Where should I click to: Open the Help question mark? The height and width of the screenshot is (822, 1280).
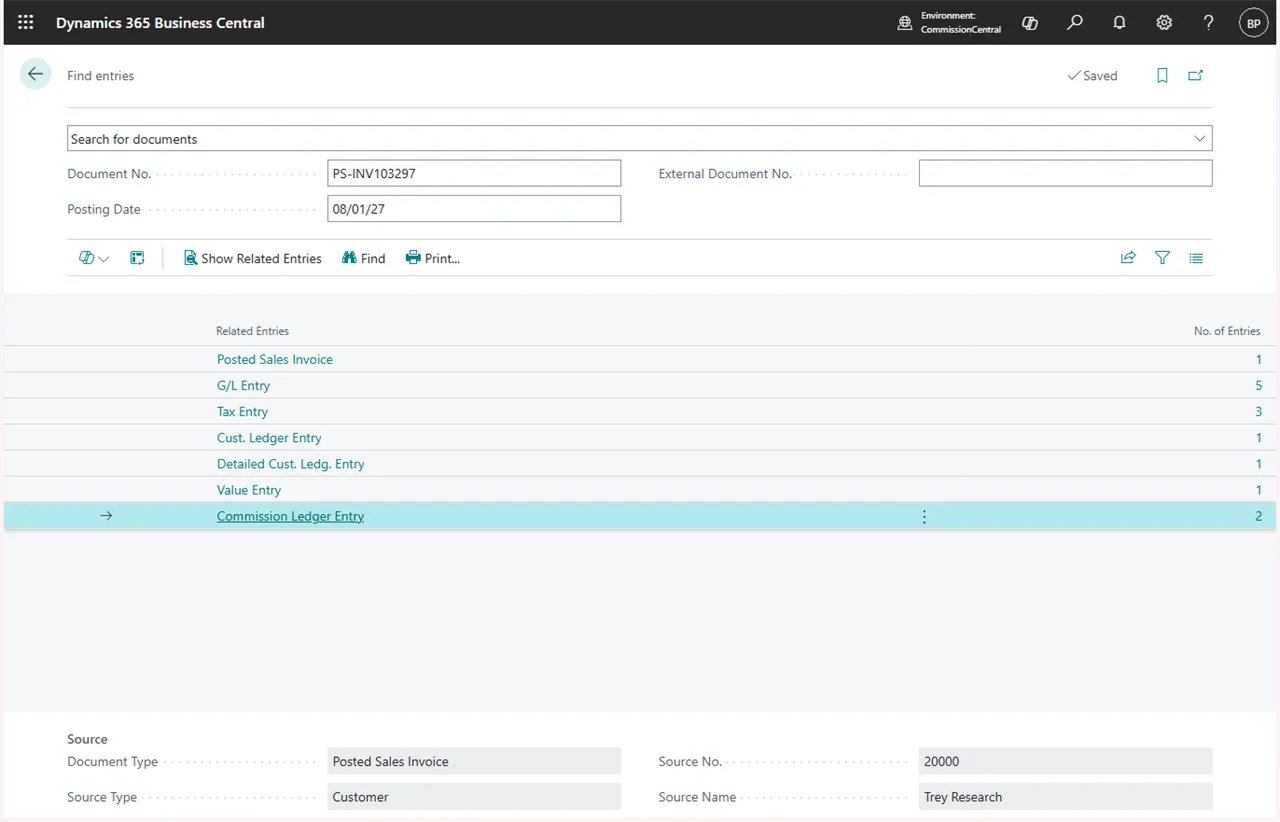(x=1209, y=22)
